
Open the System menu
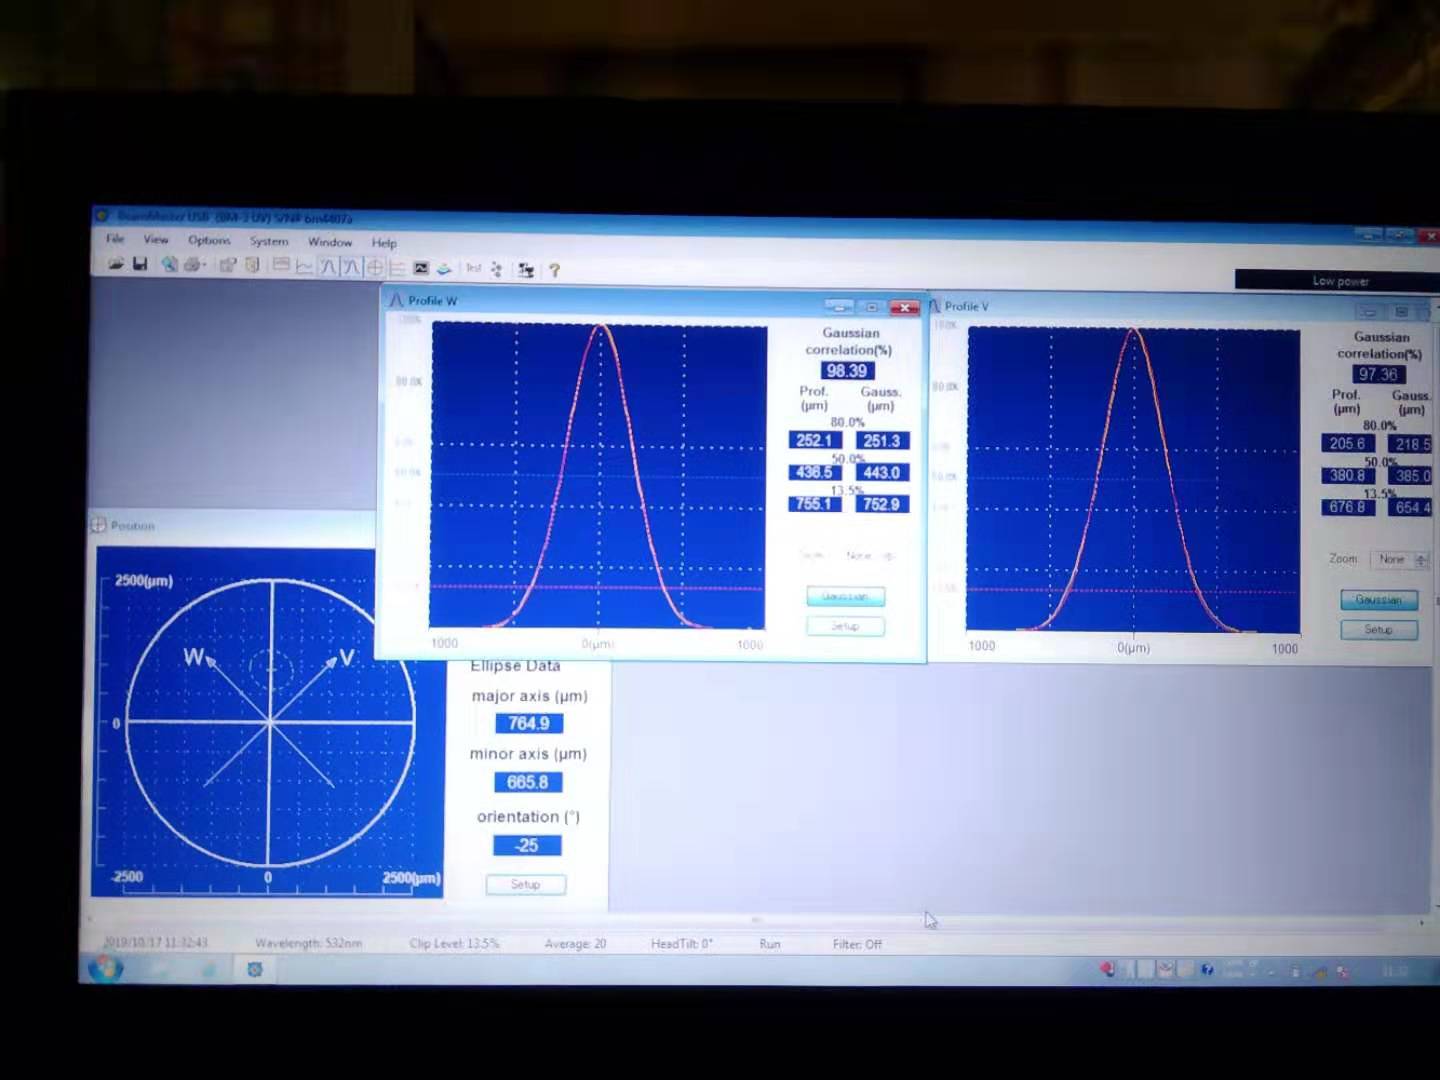[x=268, y=241]
